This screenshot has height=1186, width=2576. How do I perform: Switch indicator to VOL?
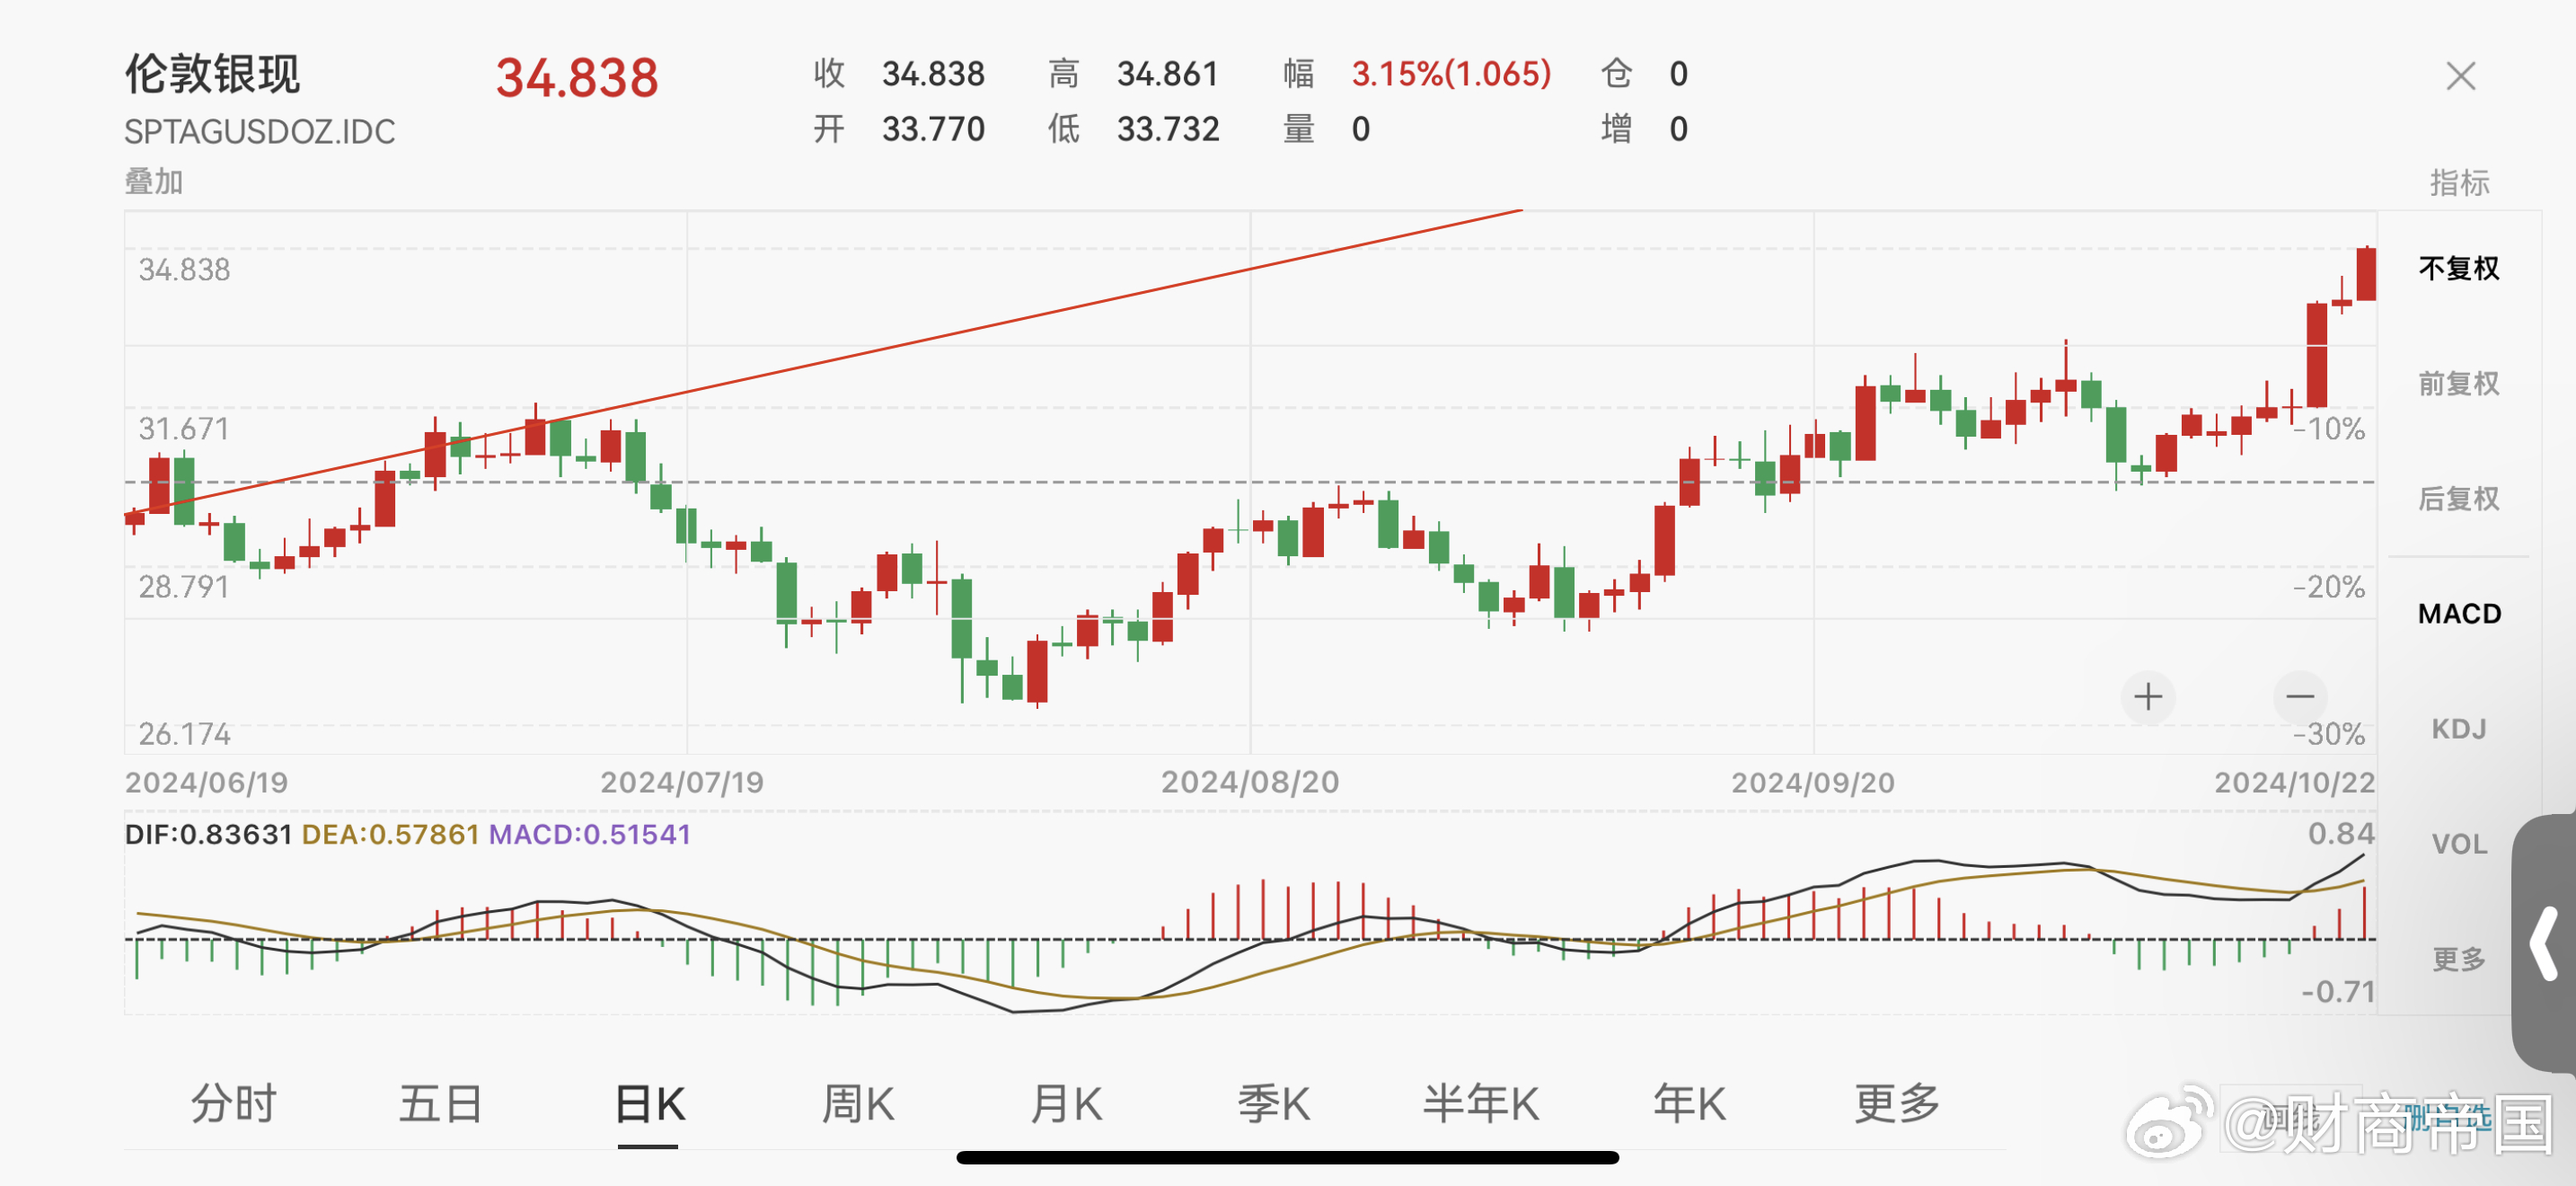(x=2458, y=844)
